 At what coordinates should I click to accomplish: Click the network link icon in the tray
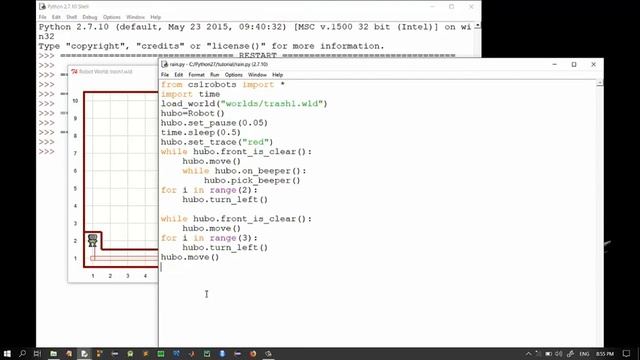[570, 353]
